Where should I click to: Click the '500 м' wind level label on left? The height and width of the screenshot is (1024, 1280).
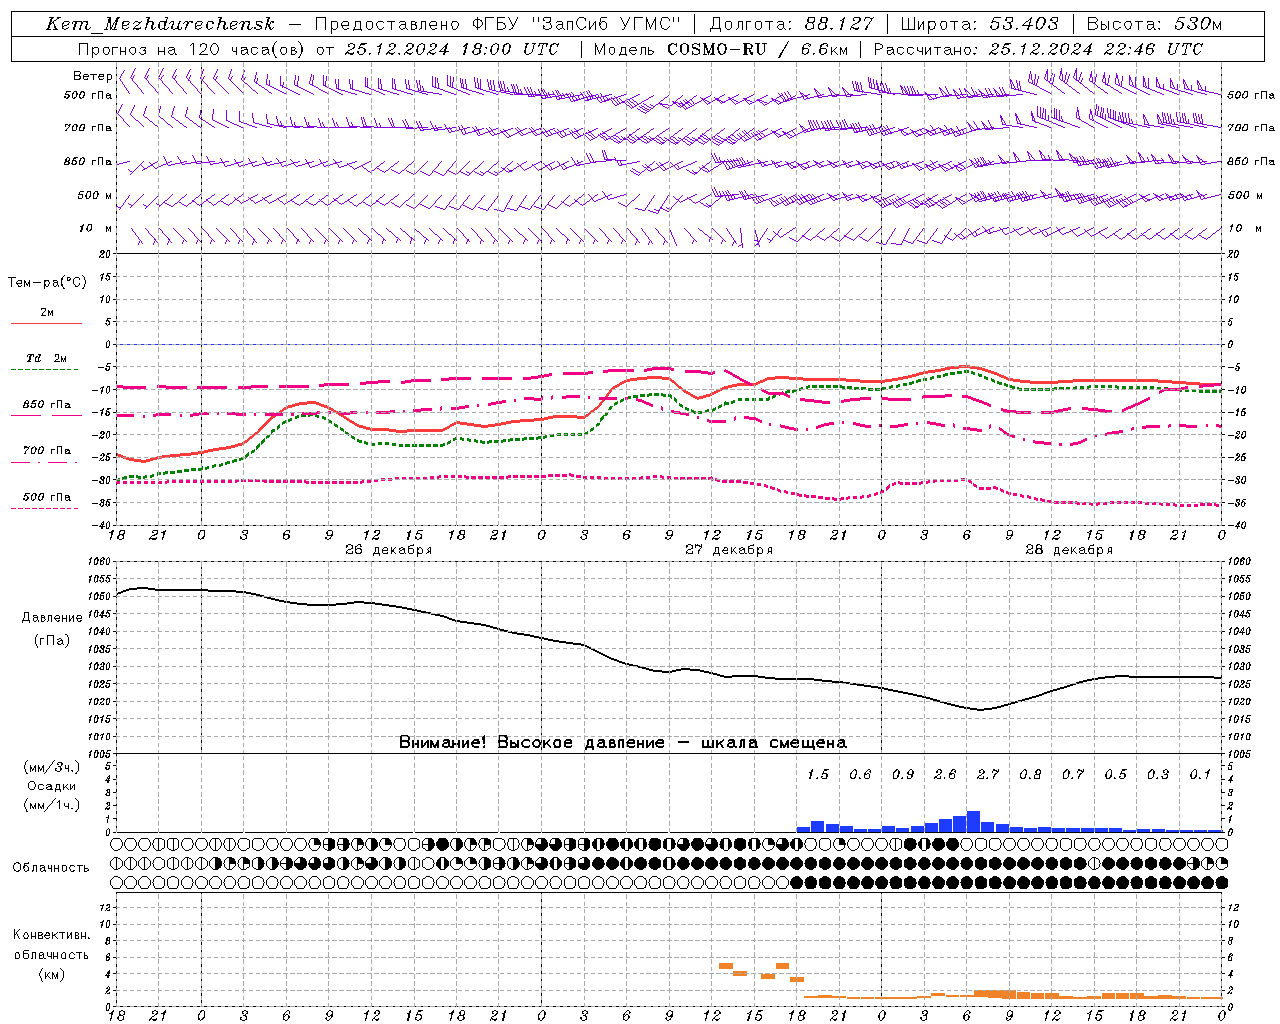coord(95,195)
